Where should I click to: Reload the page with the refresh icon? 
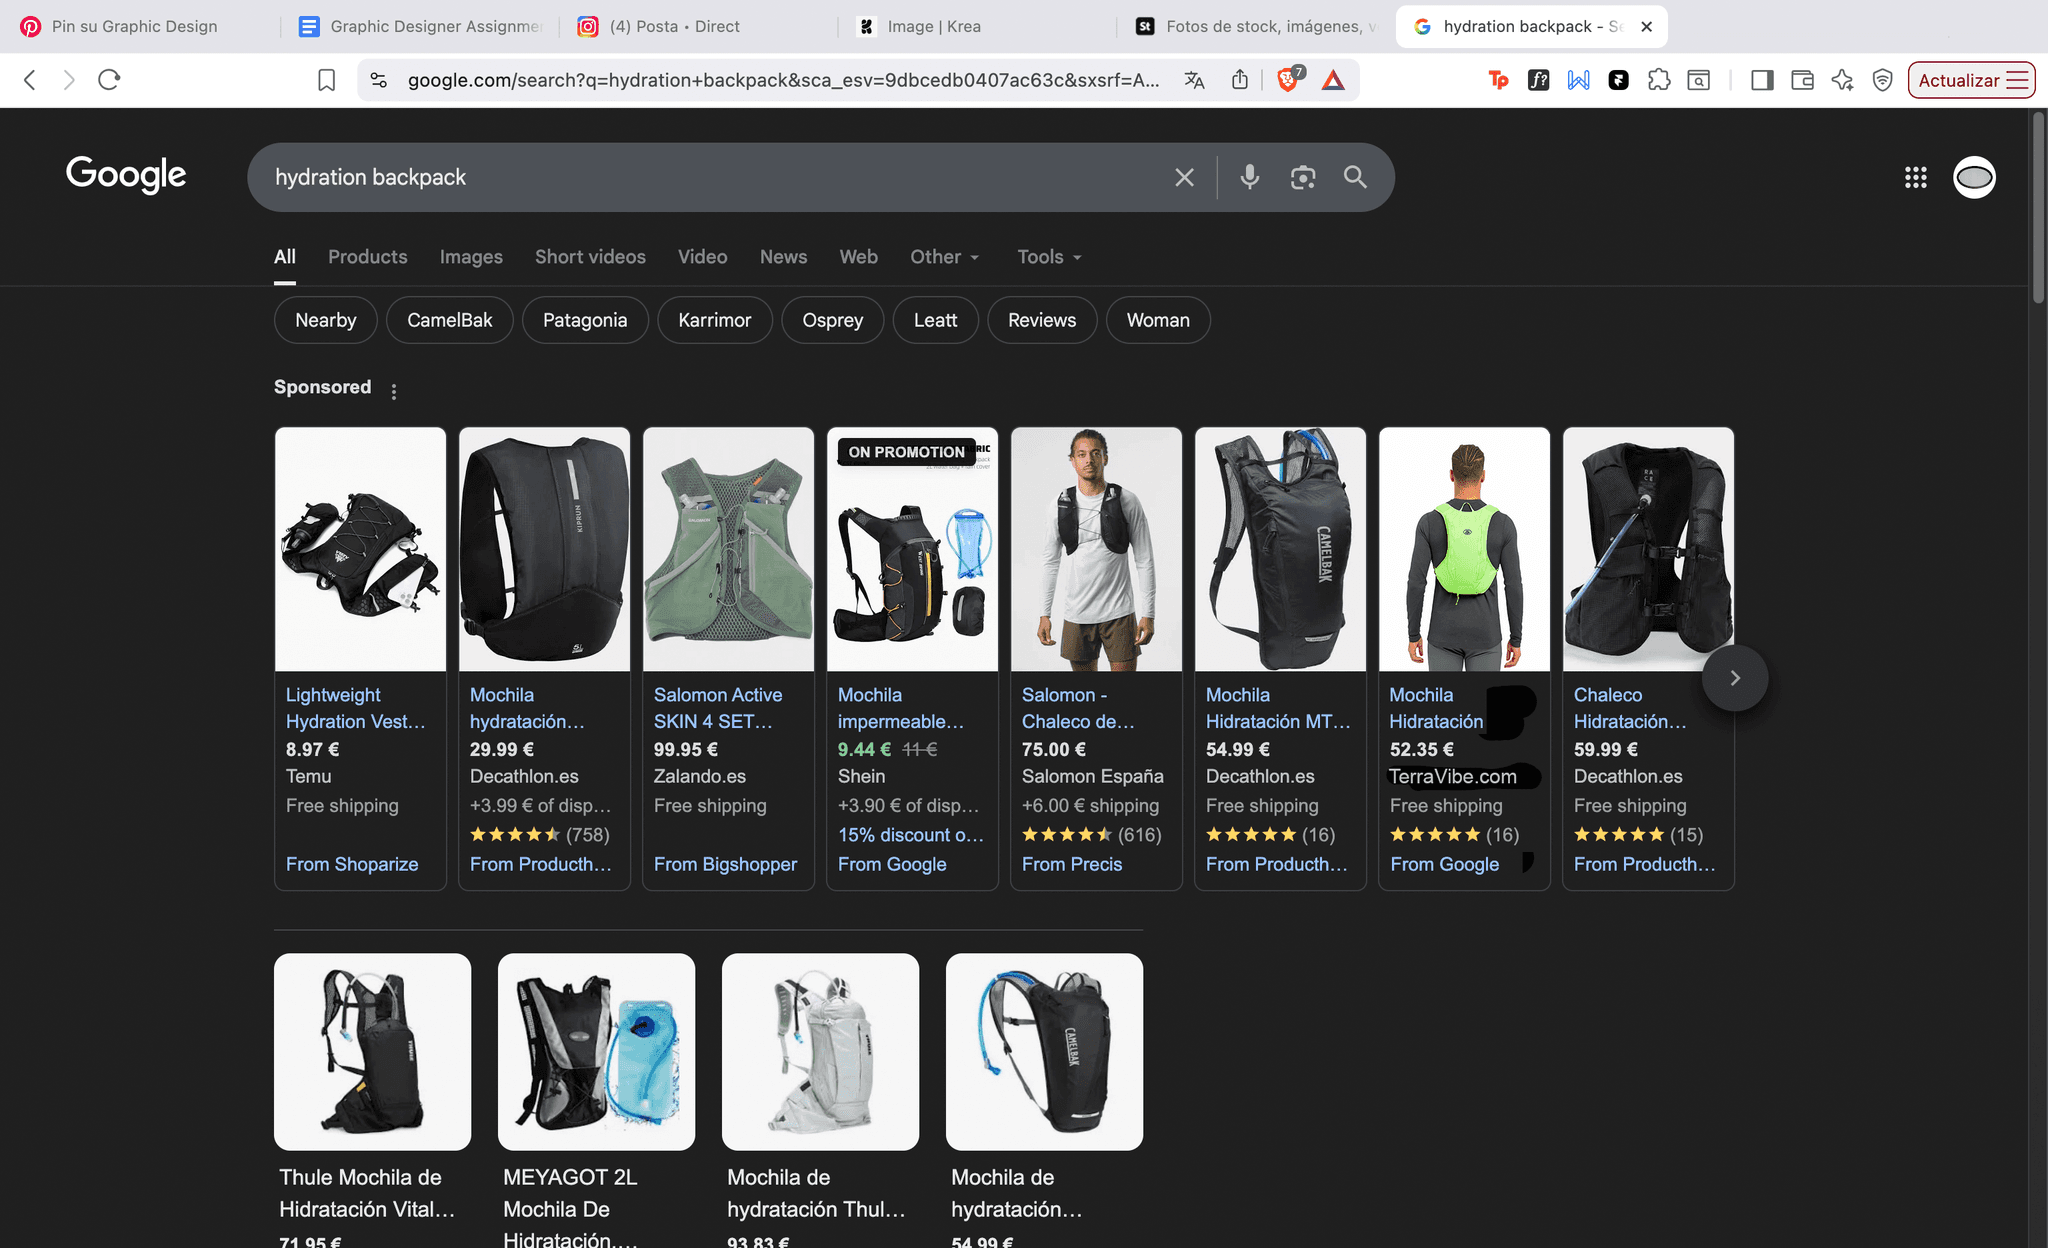pyautogui.click(x=109, y=80)
